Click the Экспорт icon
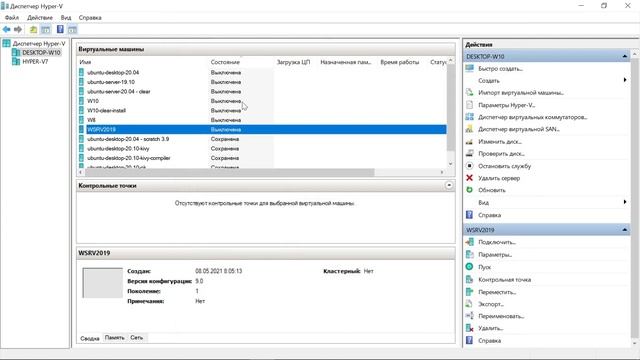 (469, 304)
